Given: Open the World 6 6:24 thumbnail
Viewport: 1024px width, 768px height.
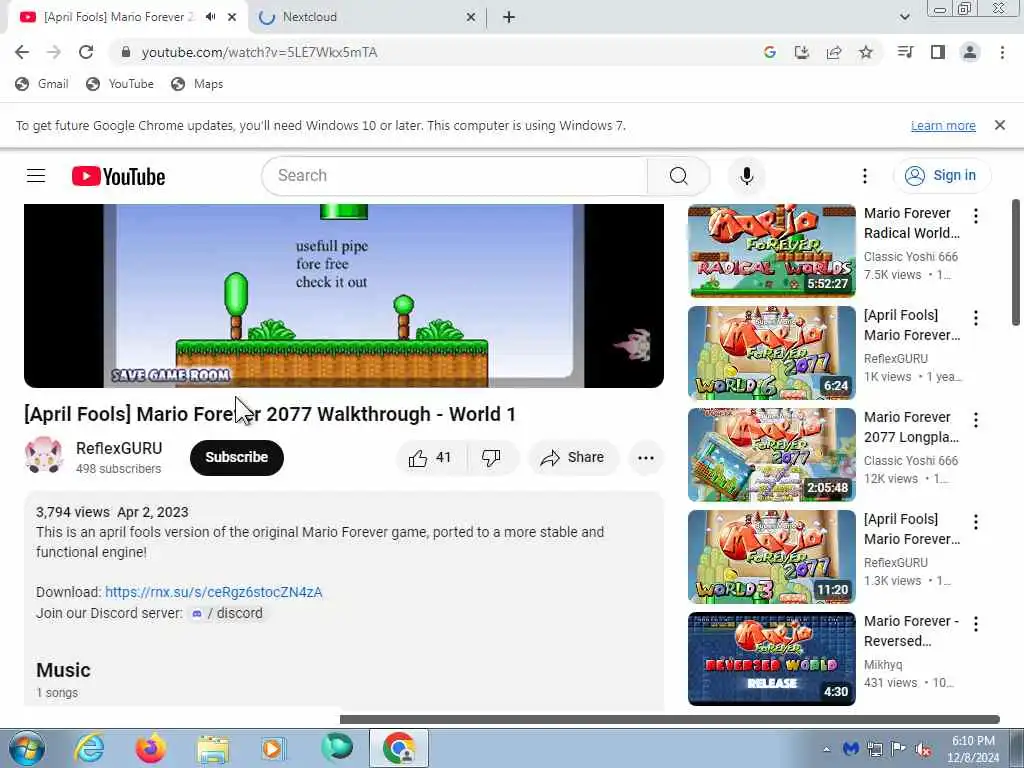Looking at the screenshot, I should pos(771,353).
